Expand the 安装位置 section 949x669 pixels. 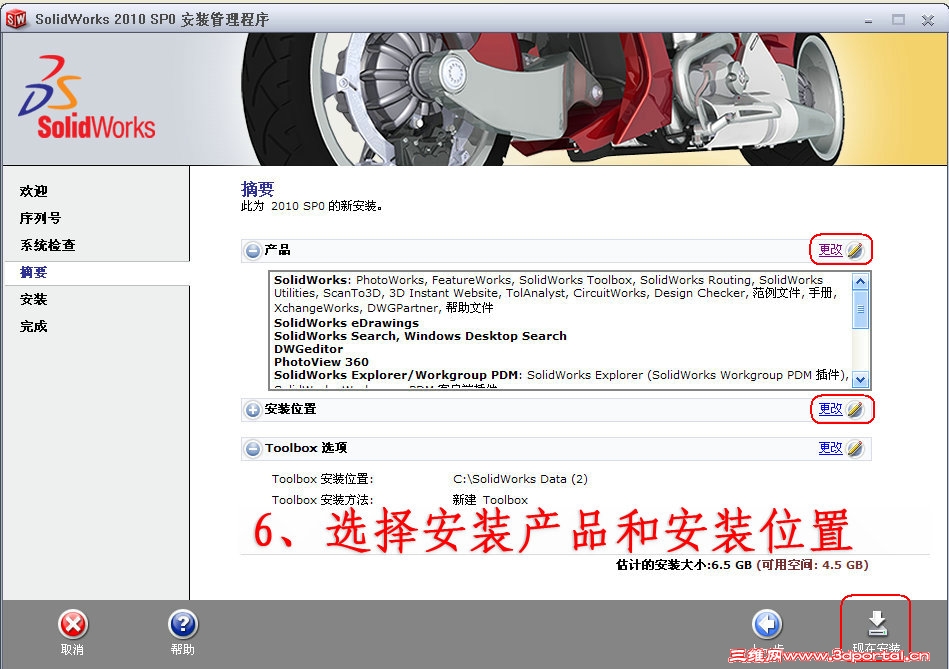click(252, 410)
